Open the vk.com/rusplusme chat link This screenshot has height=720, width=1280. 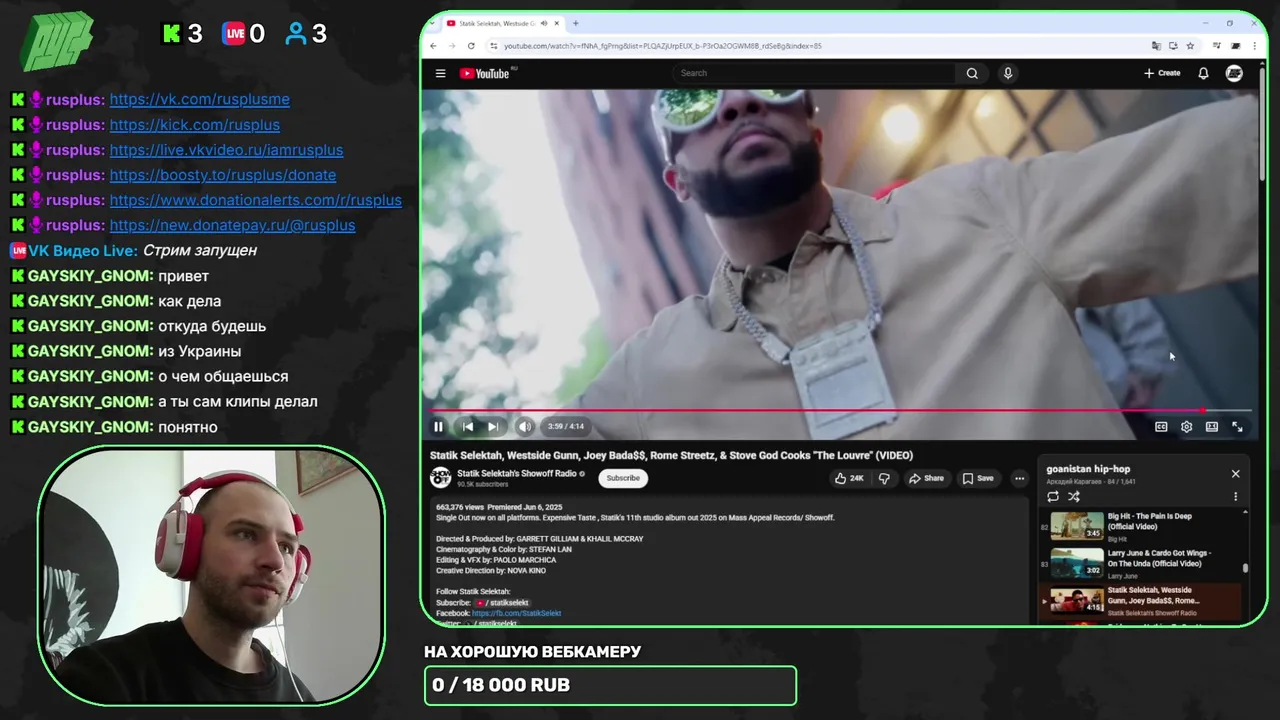(199, 99)
